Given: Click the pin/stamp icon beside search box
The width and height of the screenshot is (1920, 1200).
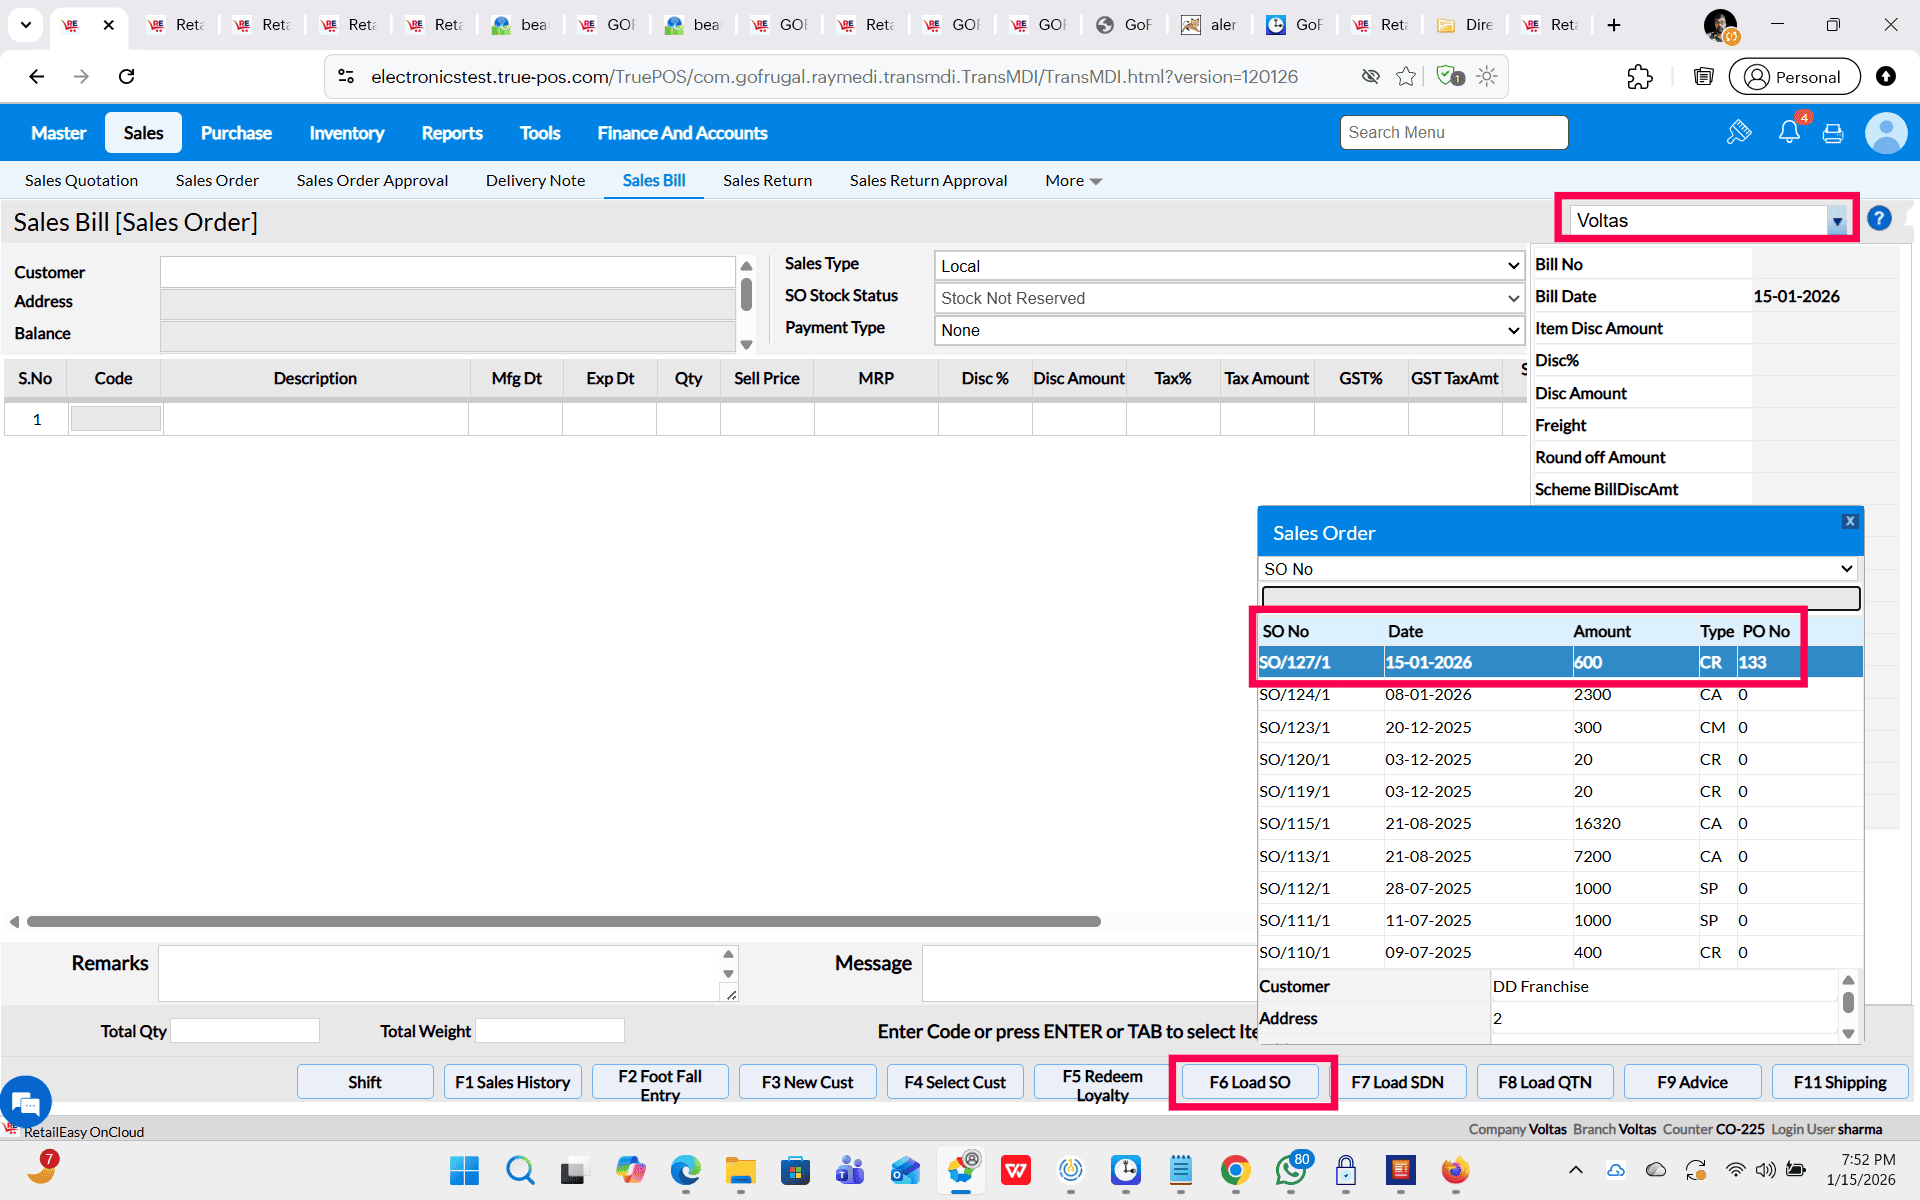Looking at the screenshot, I should [1739, 132].
